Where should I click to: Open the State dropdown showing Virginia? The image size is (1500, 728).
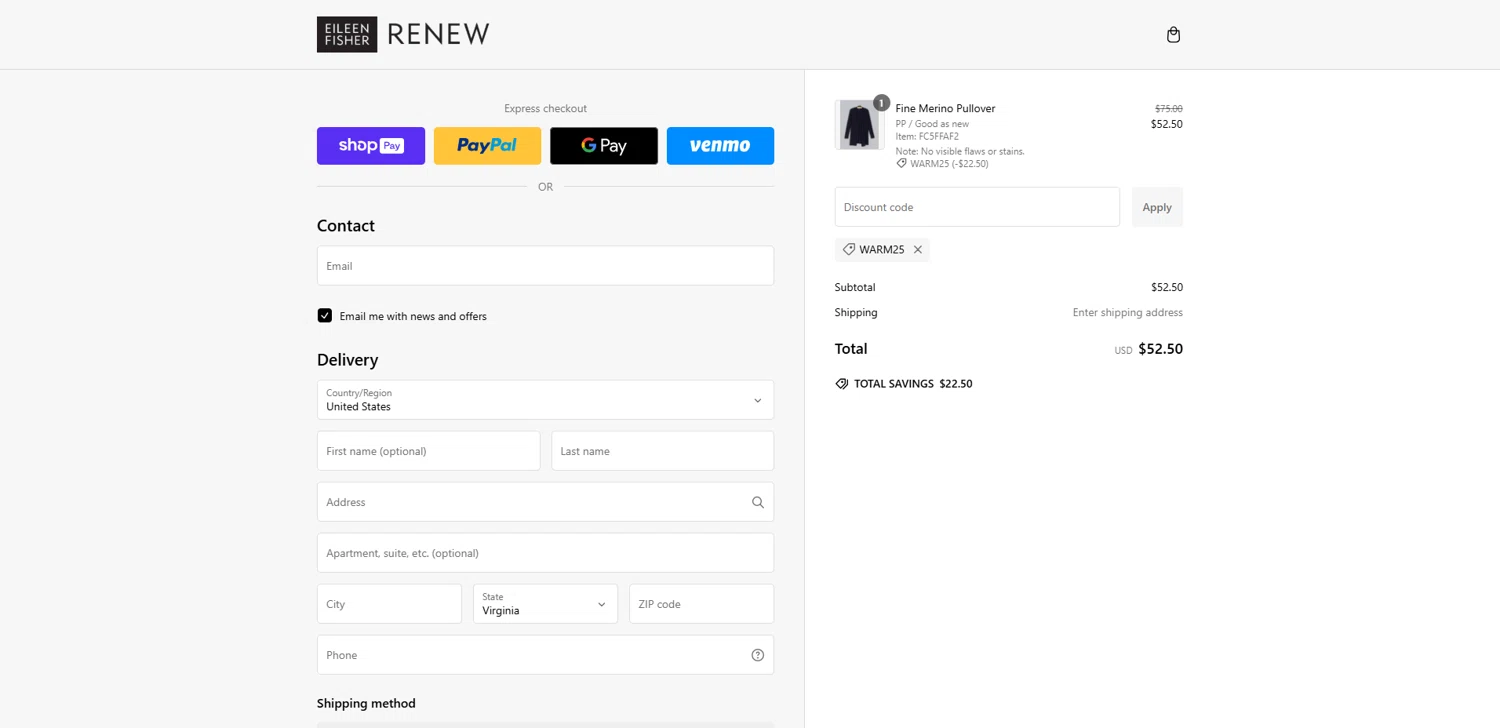coord(545,604)
